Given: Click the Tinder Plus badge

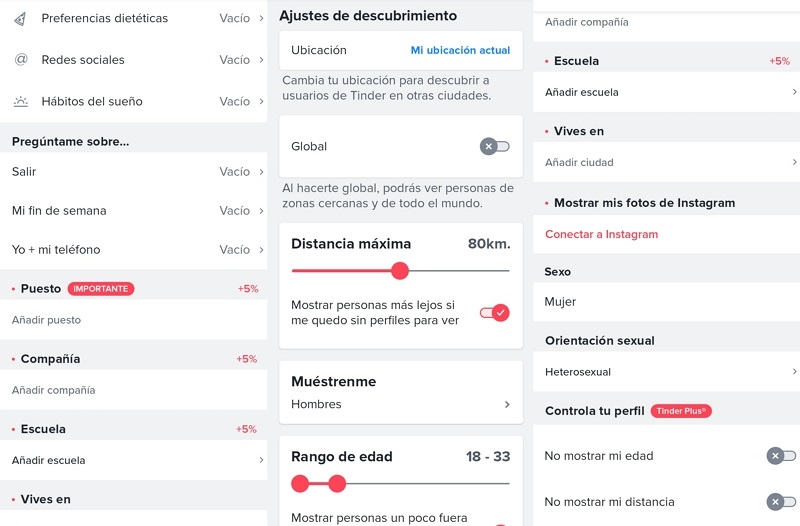Looking at the screenshot, I should 681,411.
